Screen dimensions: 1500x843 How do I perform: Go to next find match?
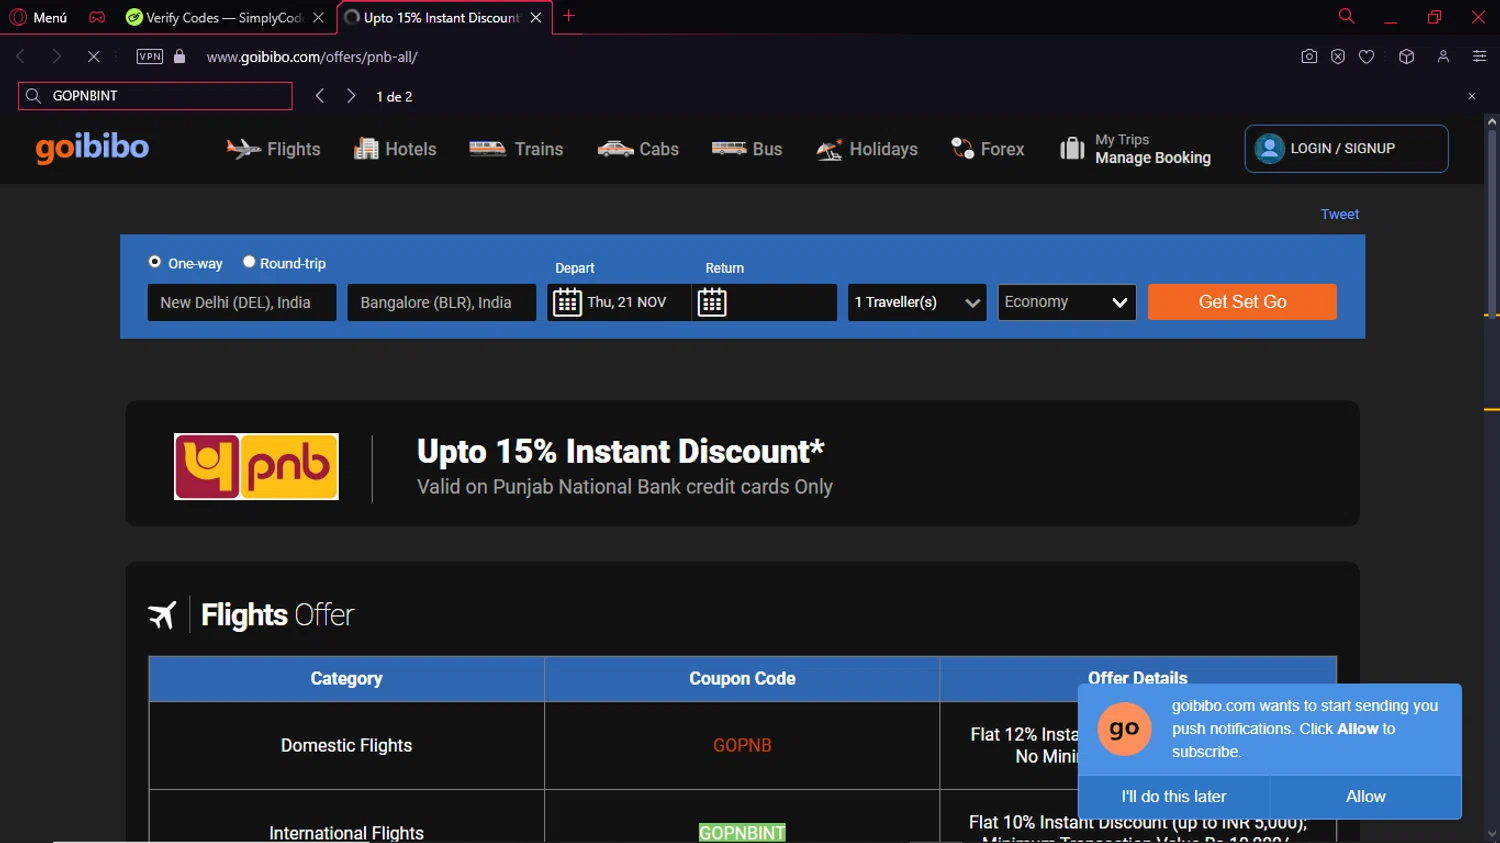pos(351,96)
